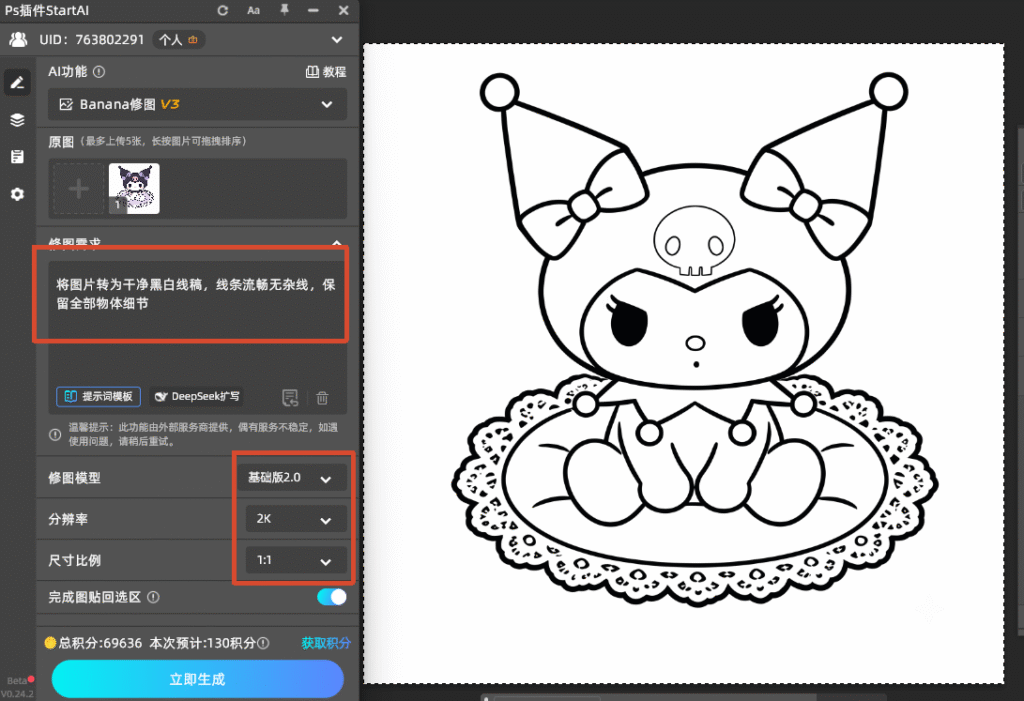
Task: Open the 尺寸比例 1:1 dropdown
Action: click(296, 561)
